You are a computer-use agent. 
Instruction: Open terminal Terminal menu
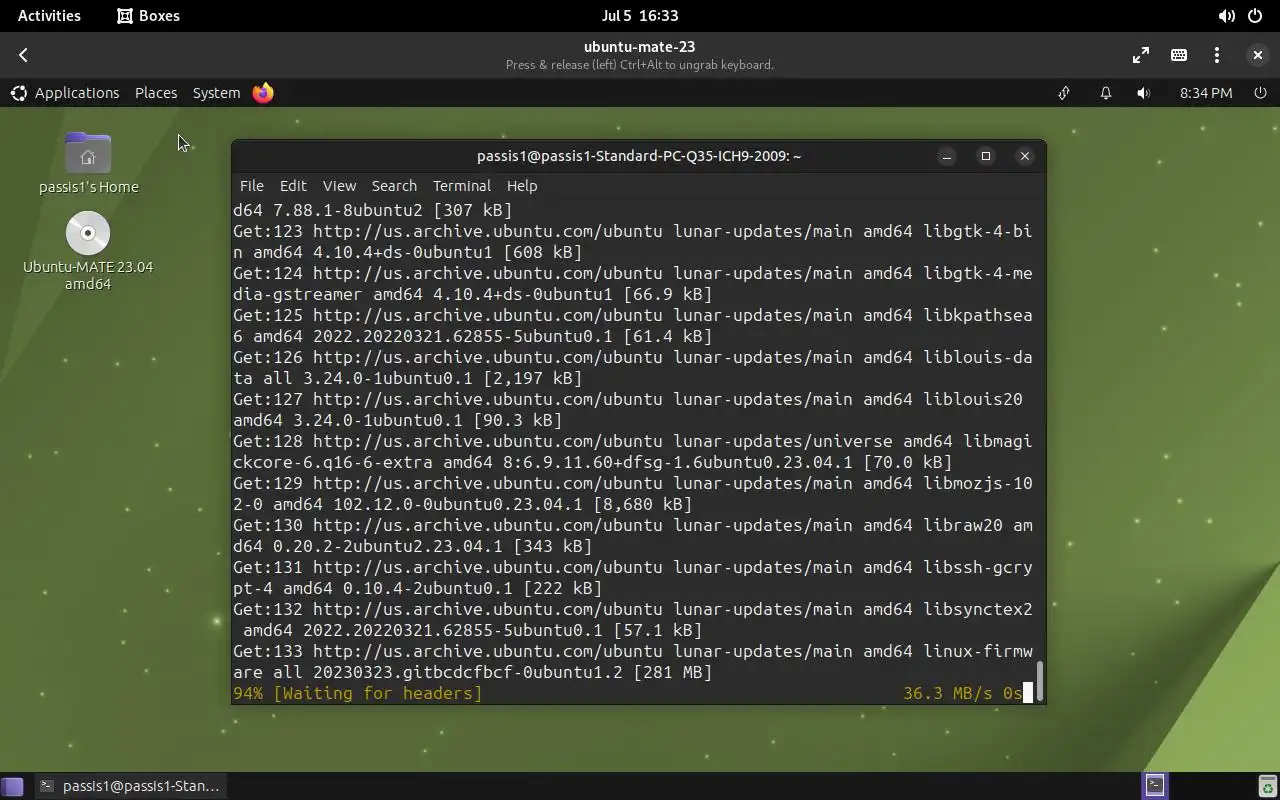(x=461, y=186)
